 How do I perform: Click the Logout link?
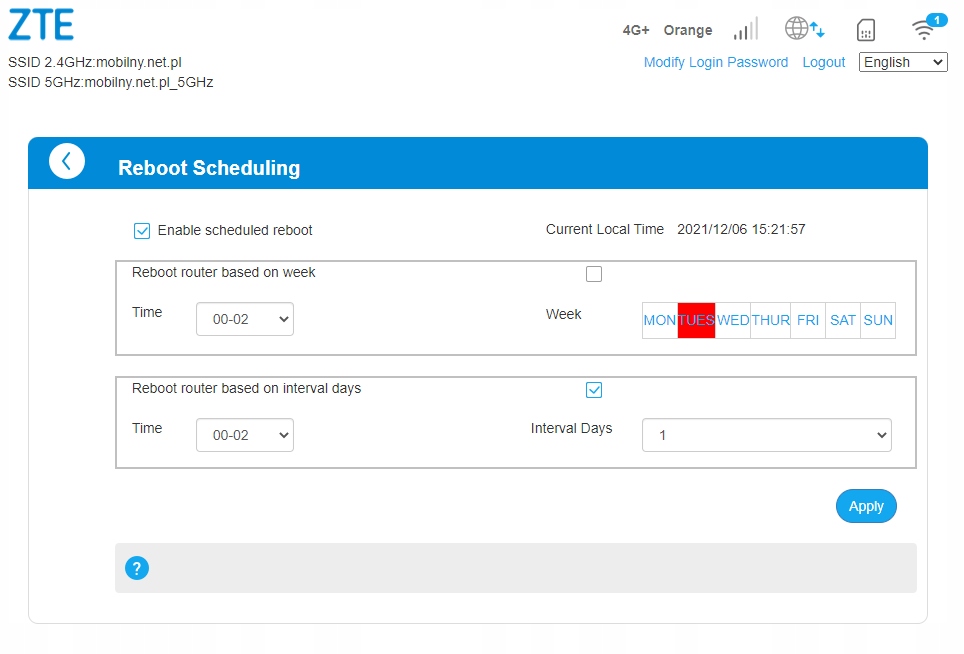tap(824, 62)
